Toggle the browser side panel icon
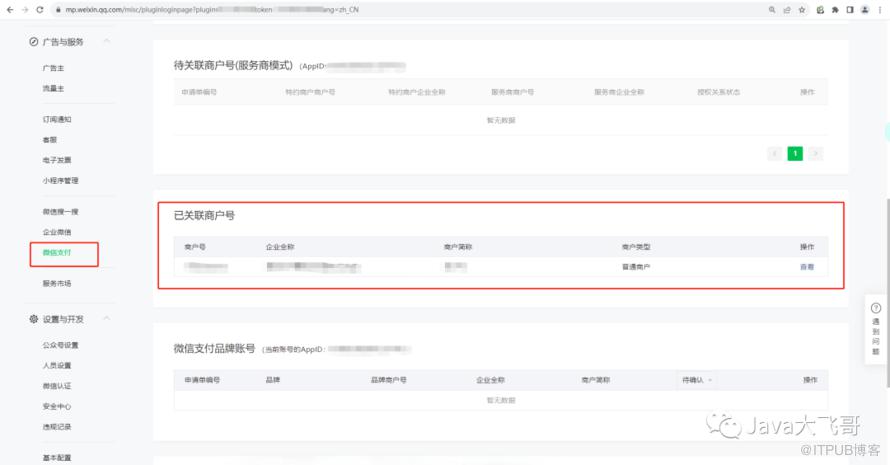This screenshot has height=465, width=890. point(850,10)
